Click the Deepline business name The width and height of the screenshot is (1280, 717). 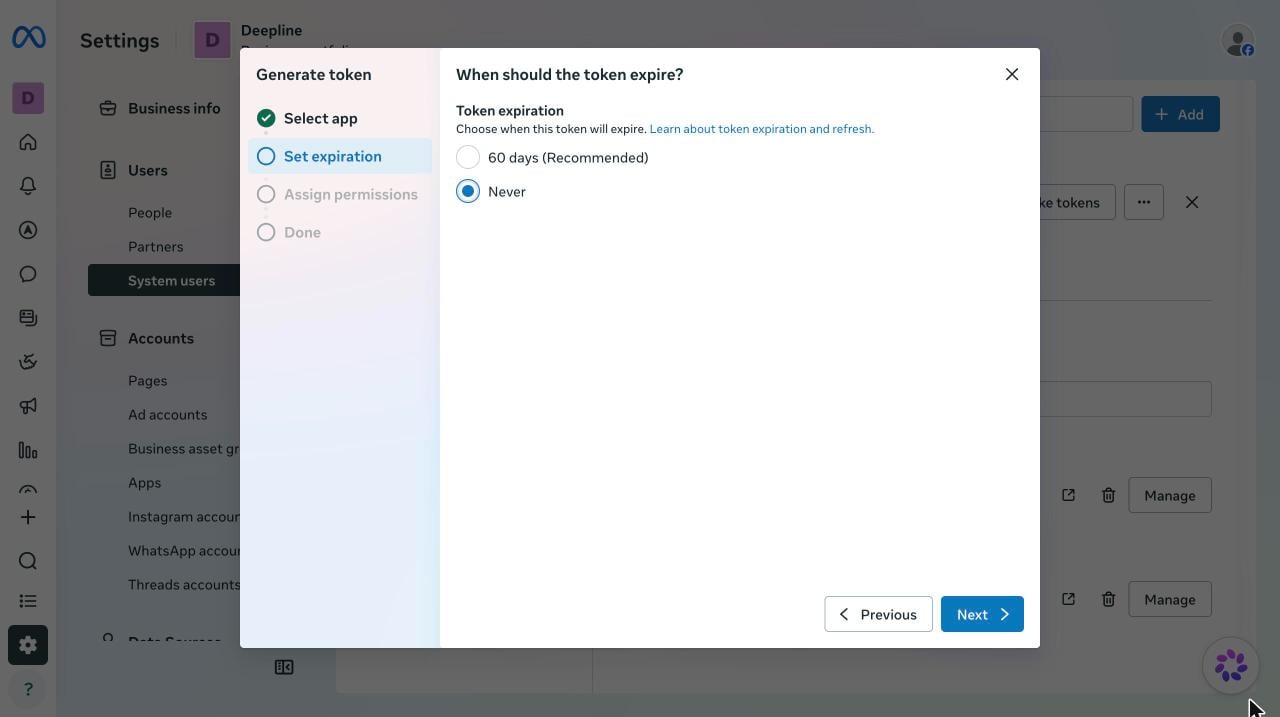[x=271, y=30]
